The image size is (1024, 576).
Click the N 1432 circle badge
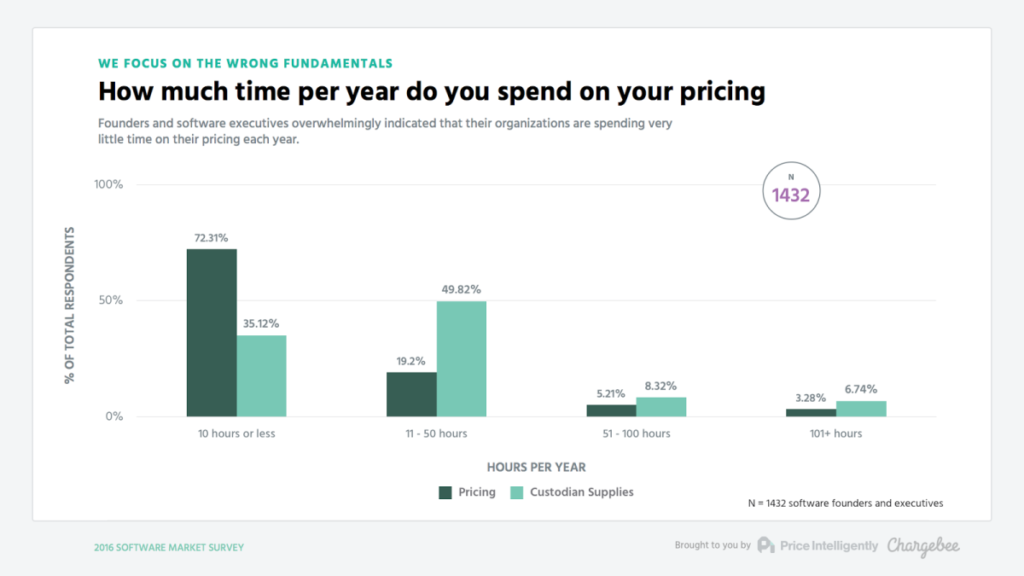(791, 189)
